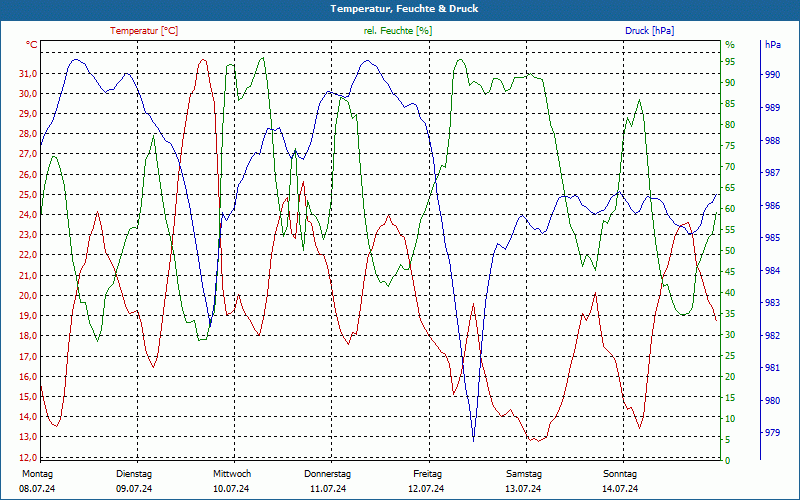Select the 'Sonntag' day label

click(620, 473)
